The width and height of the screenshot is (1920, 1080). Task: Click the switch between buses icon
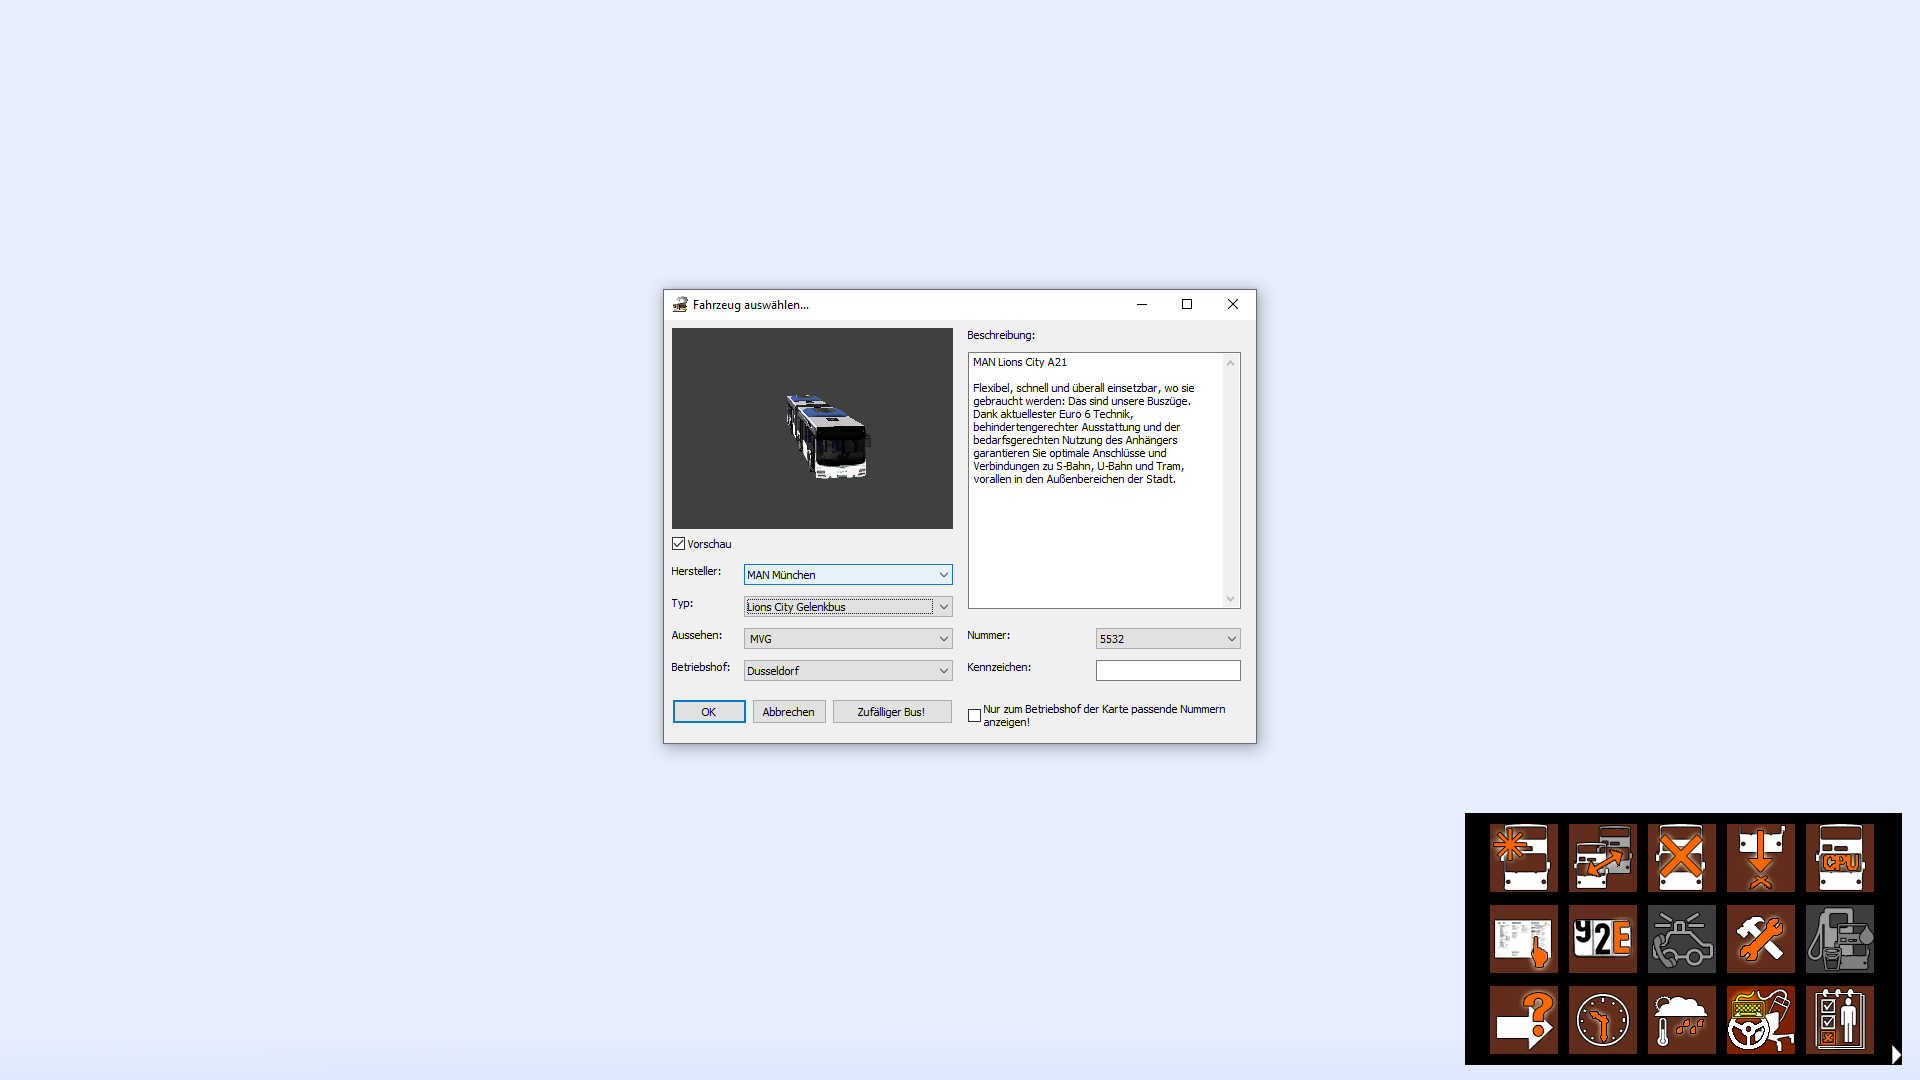coord(1603,858)
